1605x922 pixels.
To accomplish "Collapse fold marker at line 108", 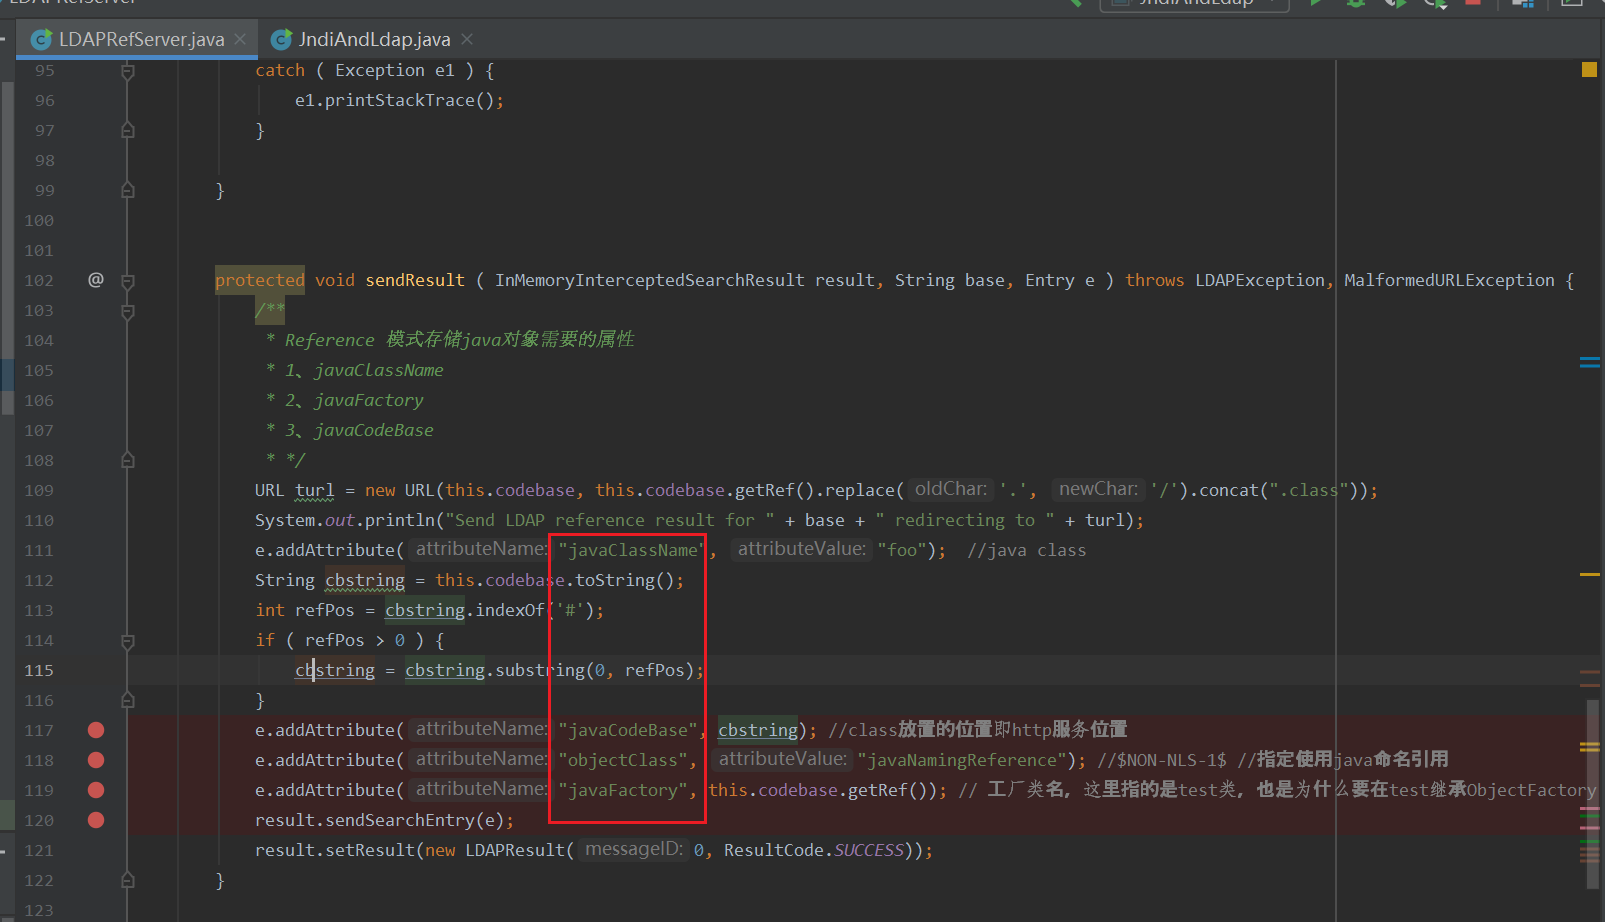I will coord(127,460).
